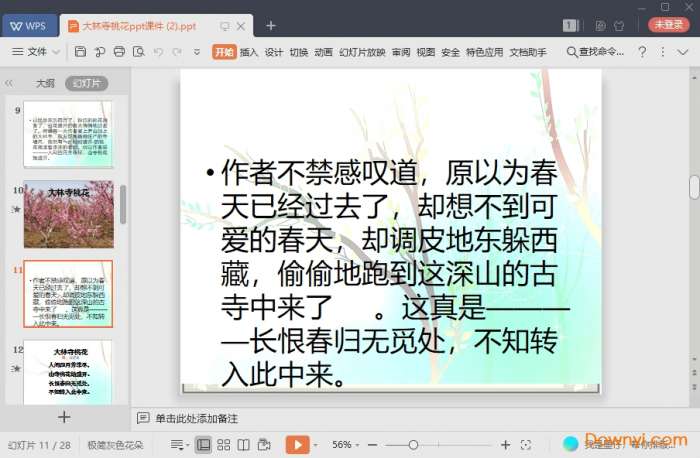The height and width of the screenshot is (458, 700).
Task: Open the 文档助手 ribbon tab
Action: coord(528,52)
